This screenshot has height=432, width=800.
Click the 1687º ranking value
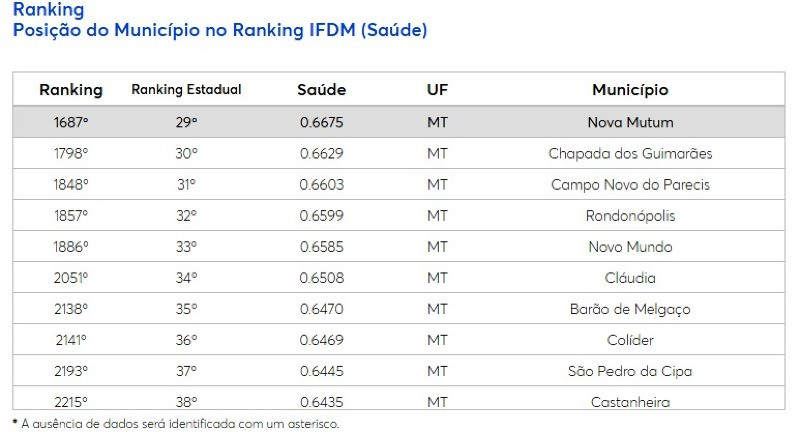click(x=71, y=122)
